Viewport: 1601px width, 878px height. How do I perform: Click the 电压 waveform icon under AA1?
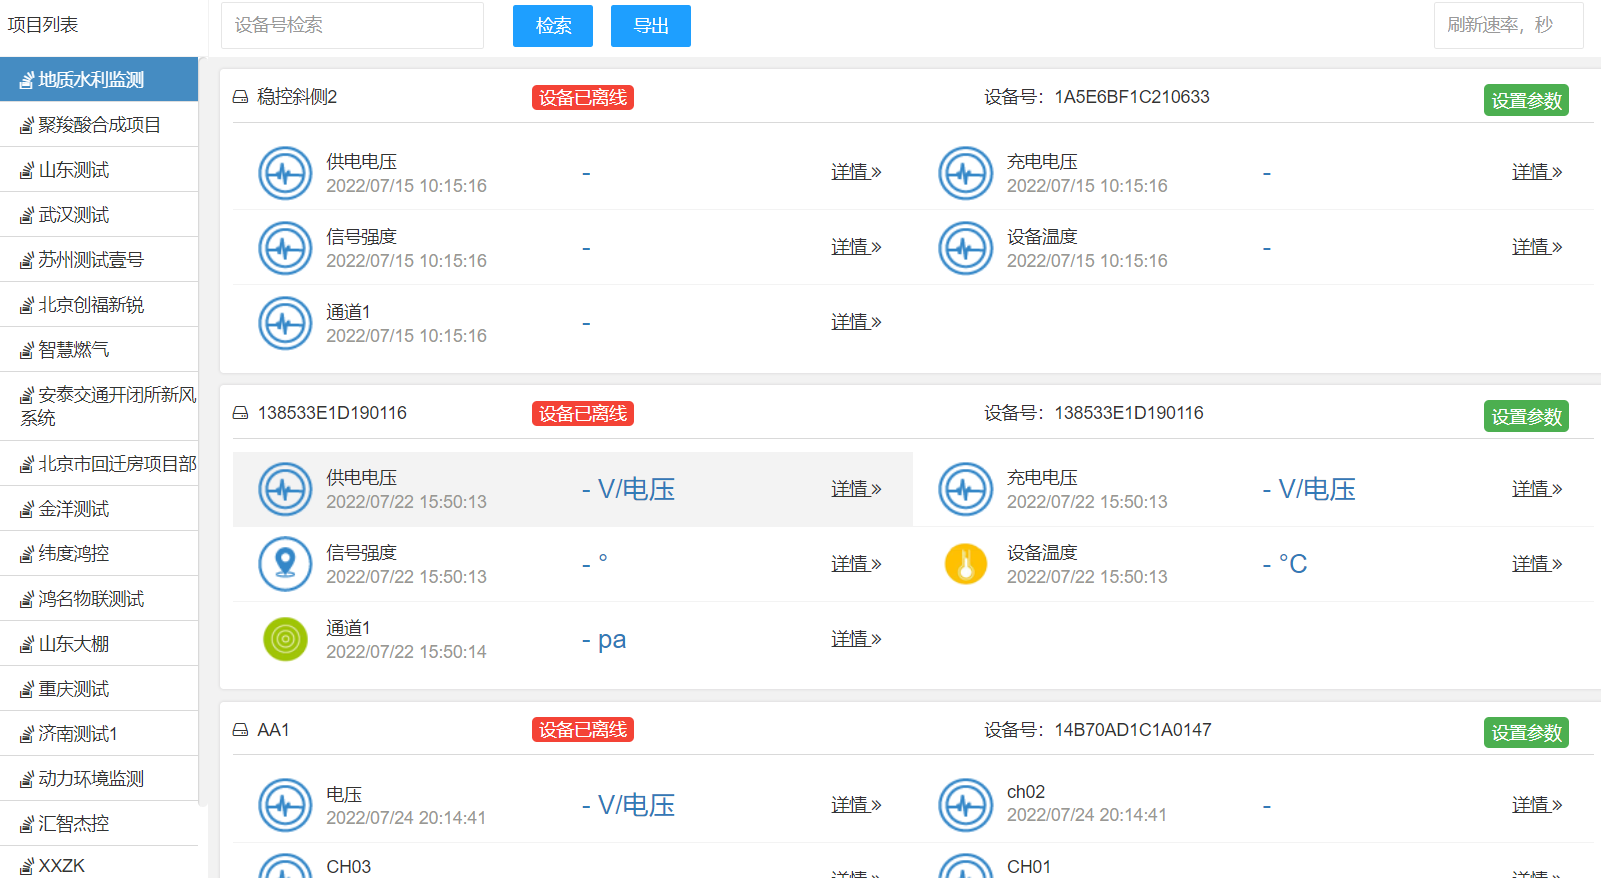click(x=285, y=805)
